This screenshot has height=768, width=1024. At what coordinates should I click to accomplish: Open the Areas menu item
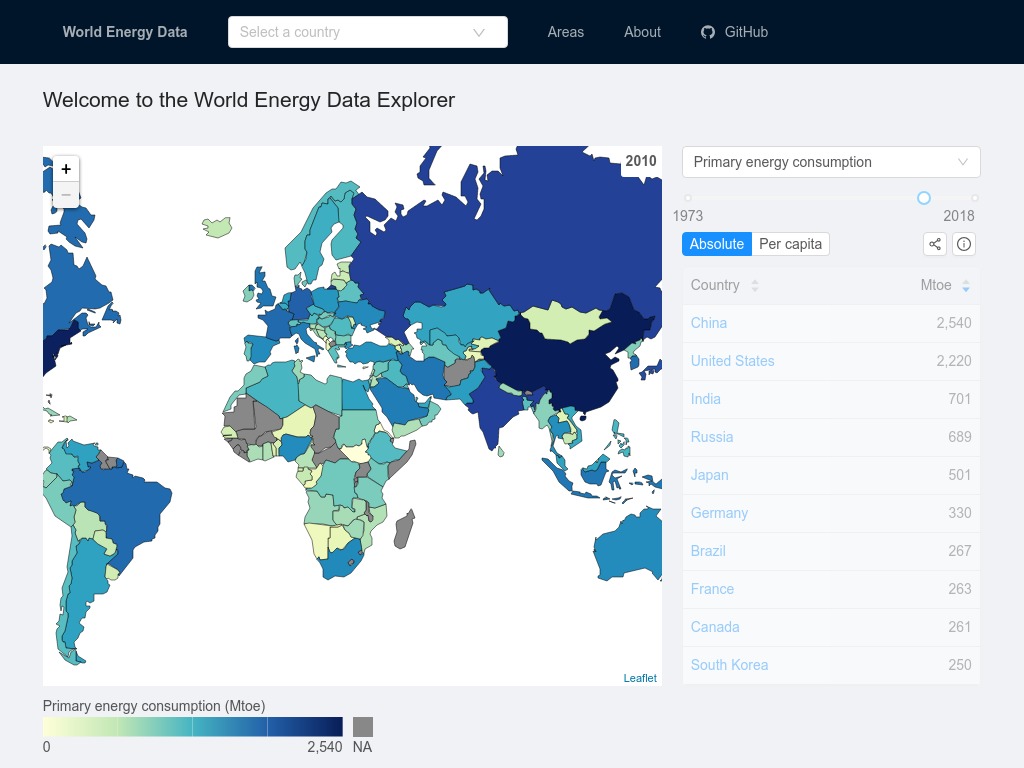pos(566,32)
